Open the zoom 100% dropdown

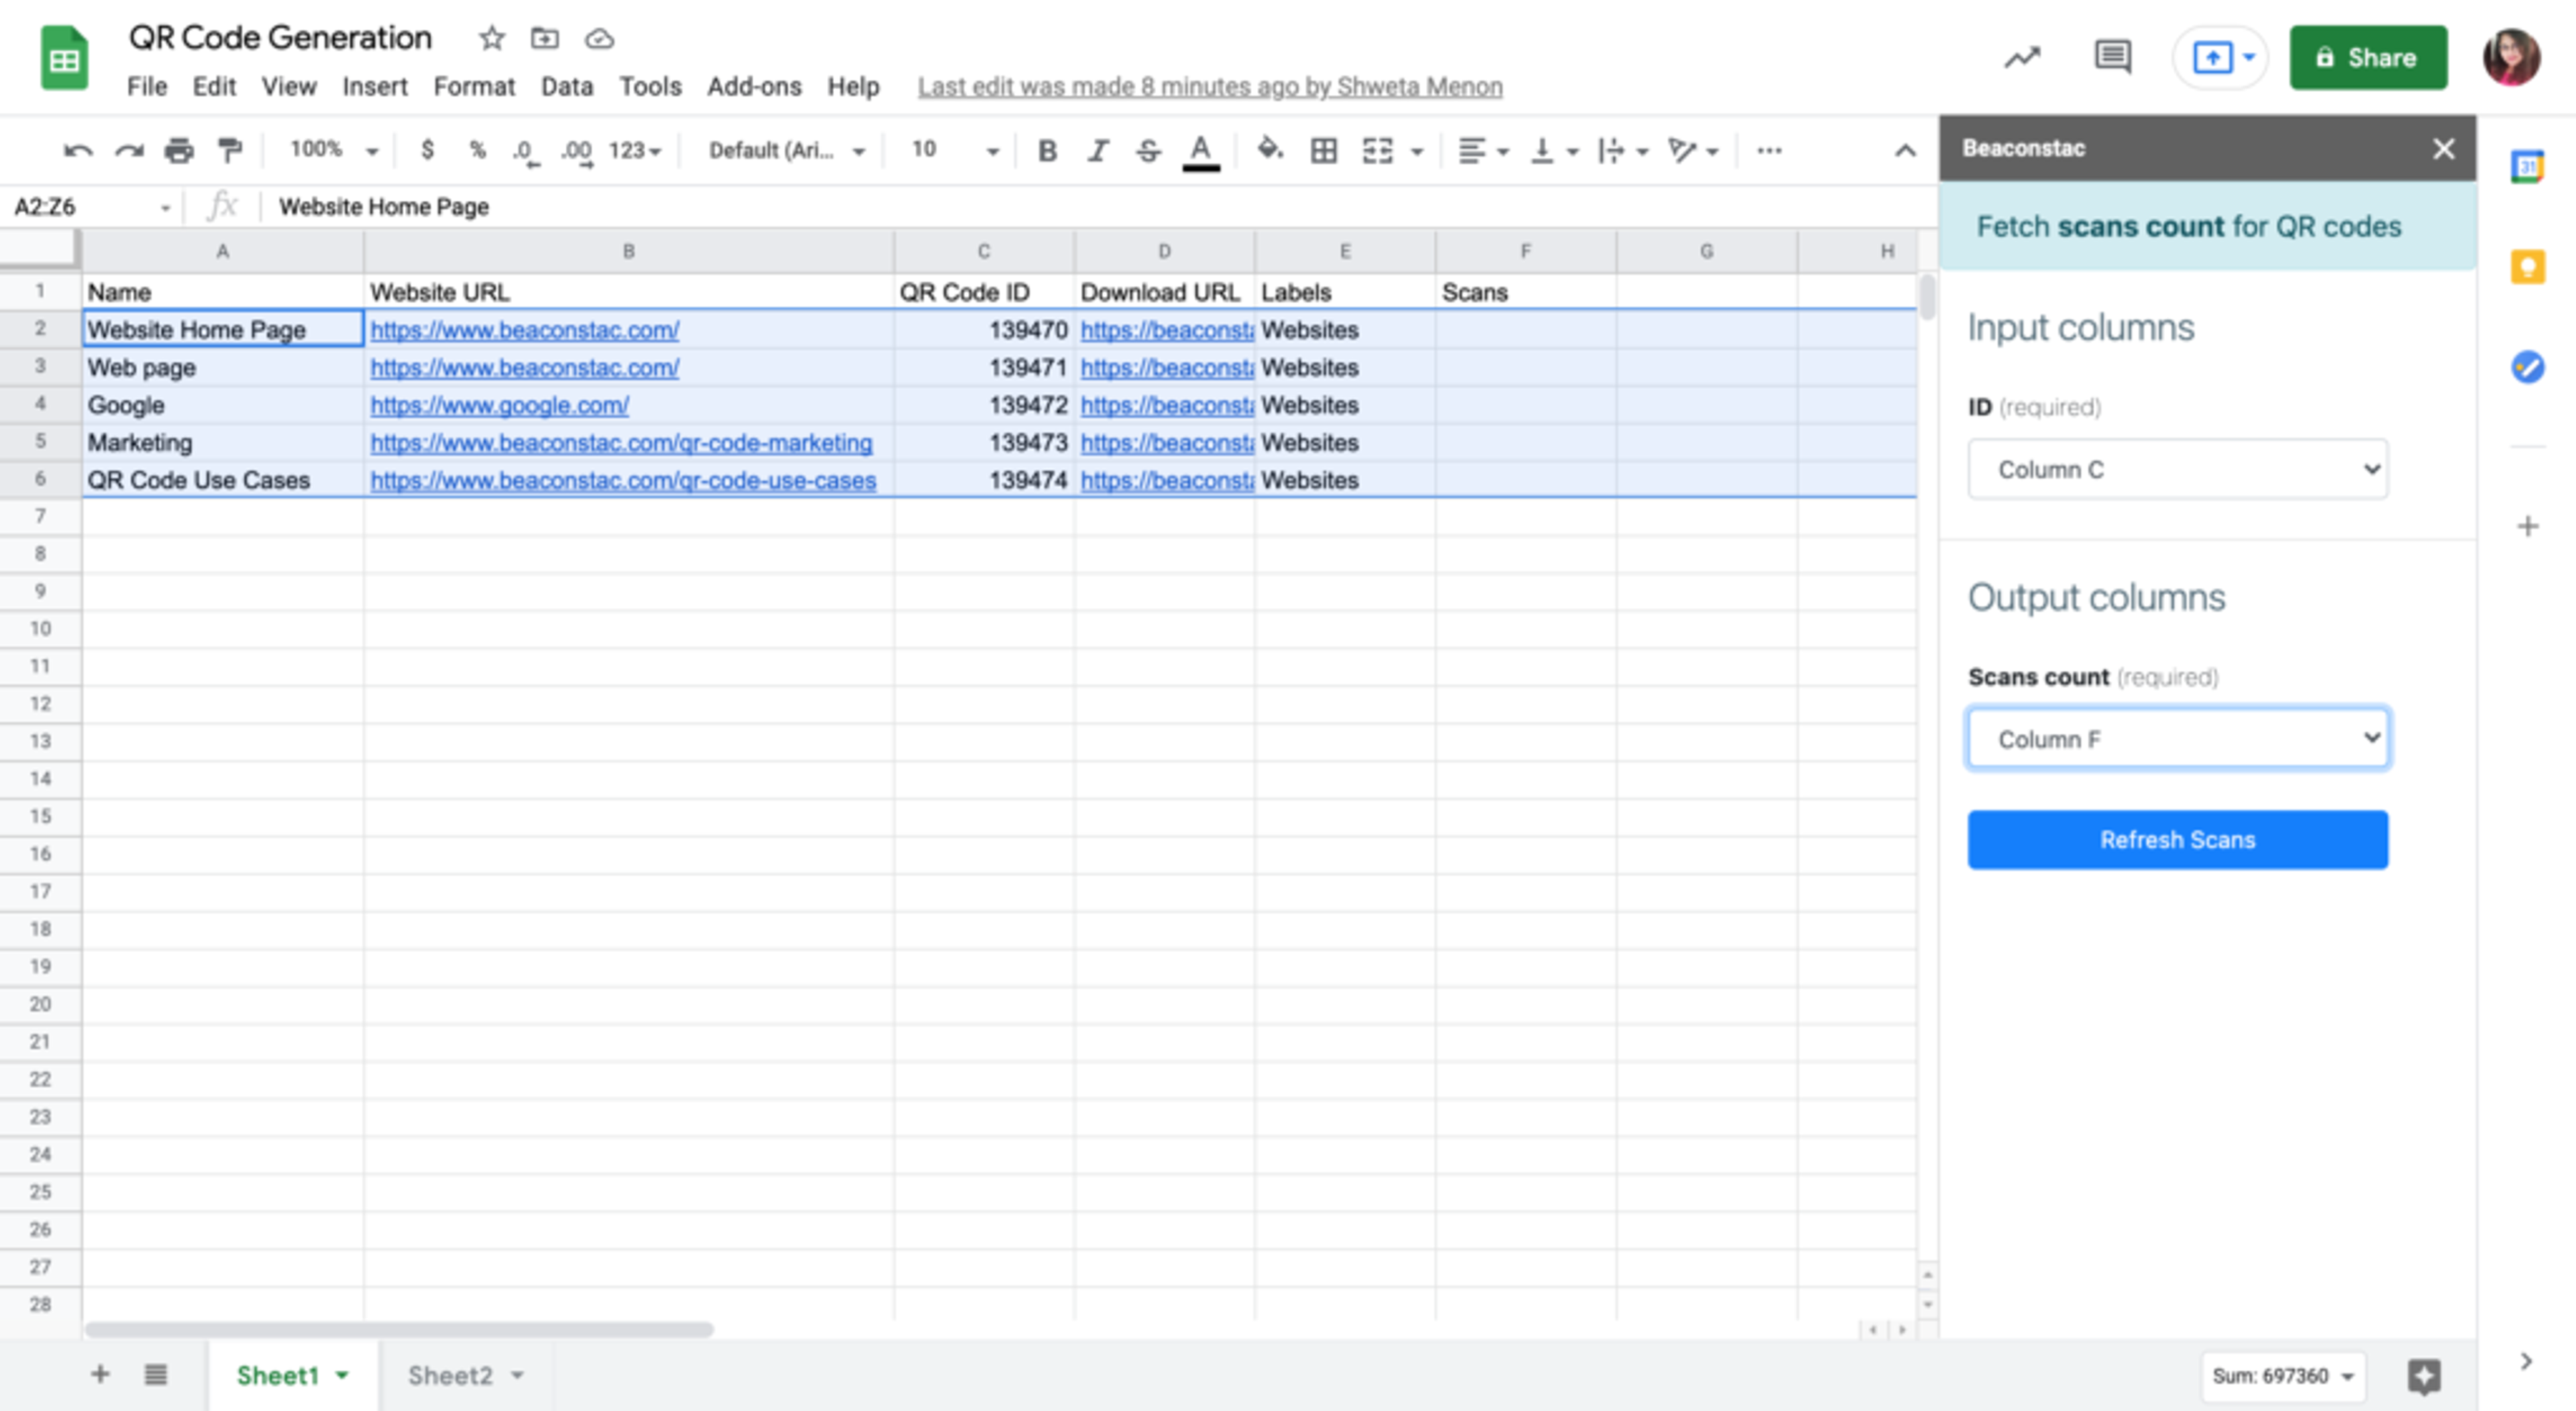point(334,150)
